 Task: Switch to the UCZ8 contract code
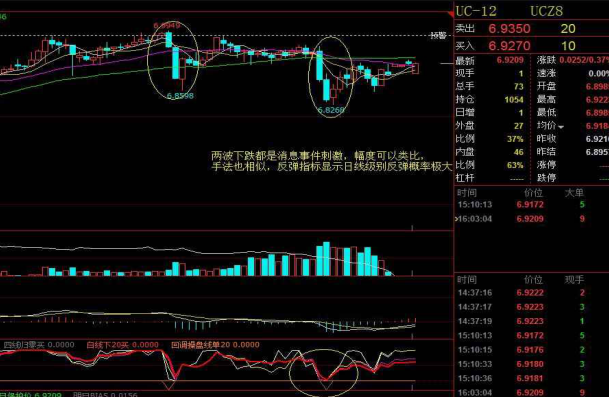point(546,11)
